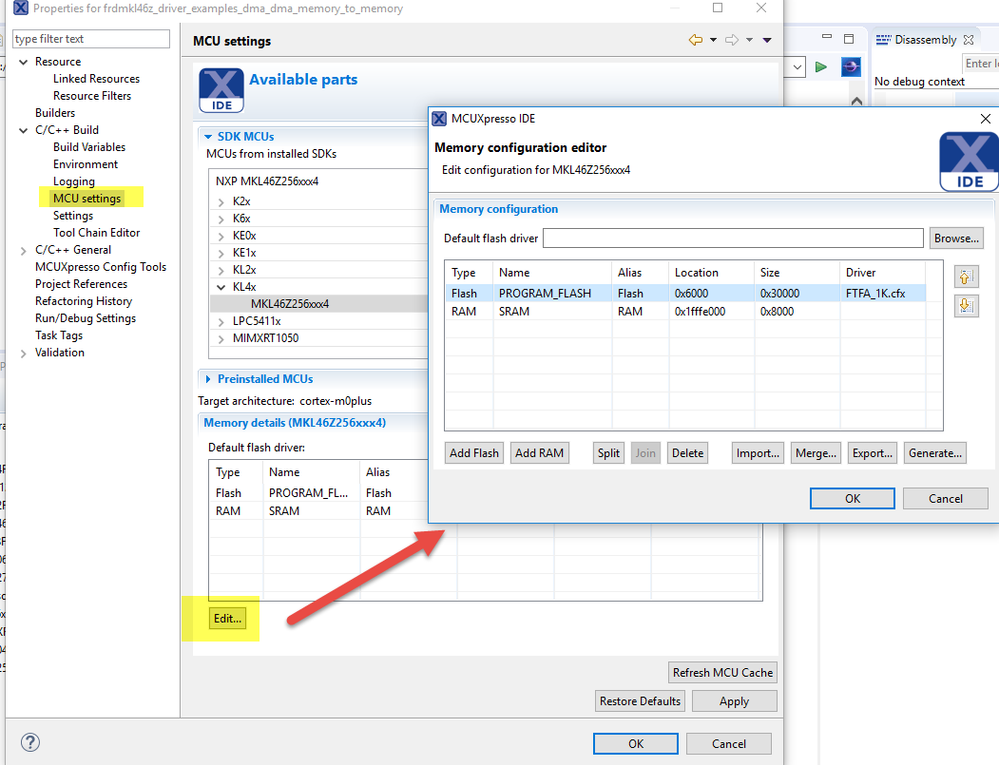The image size is (999, 765).
Task: Click the back navigation arrow in MCU settings
Action: click(x=695, y=40)
